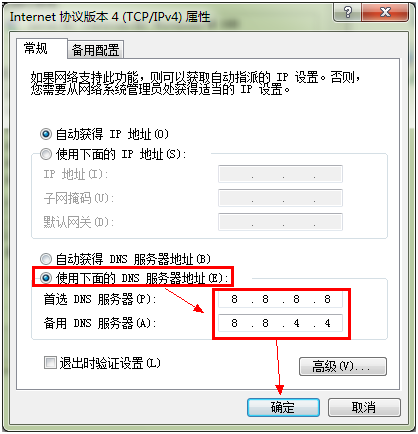Click first octet of preferred DNS

[x=234, y=299]
